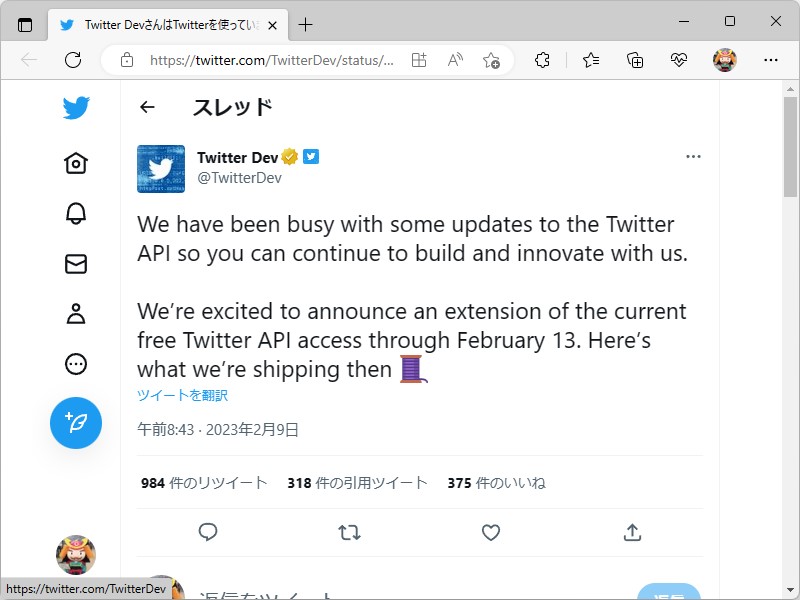The height and width of the screenshot is (600, 800).
Task: Share the tweet using the share icon
Action: [632, 532]
